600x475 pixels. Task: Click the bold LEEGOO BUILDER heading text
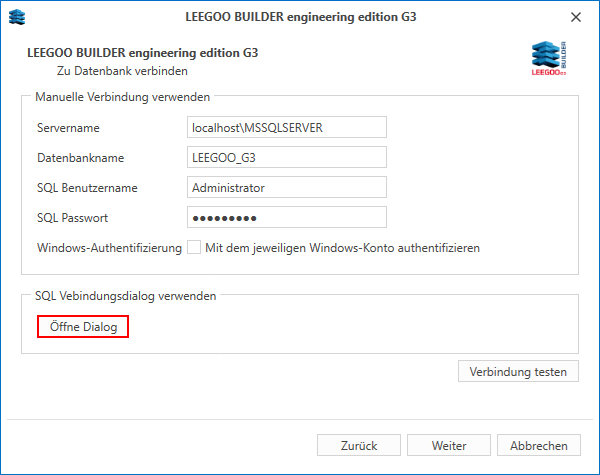pos(143,53)
